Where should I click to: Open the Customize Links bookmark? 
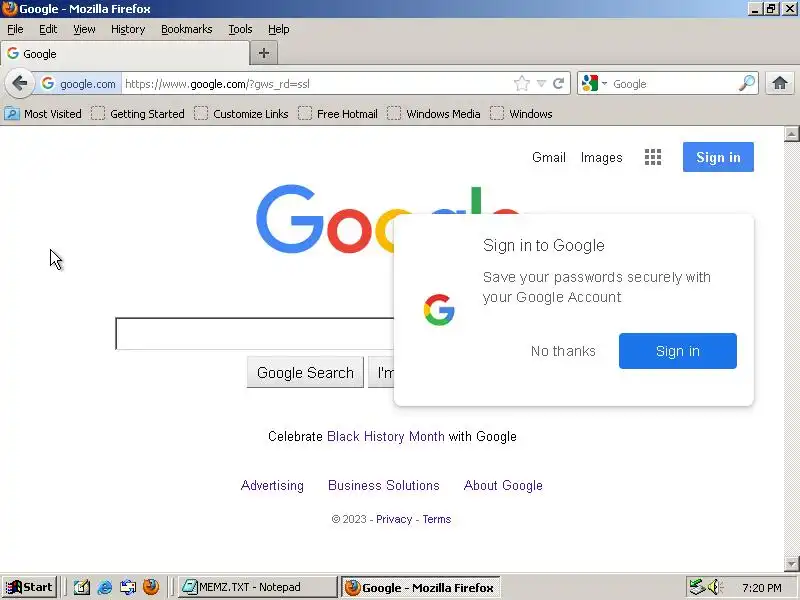tap(241, 114)
